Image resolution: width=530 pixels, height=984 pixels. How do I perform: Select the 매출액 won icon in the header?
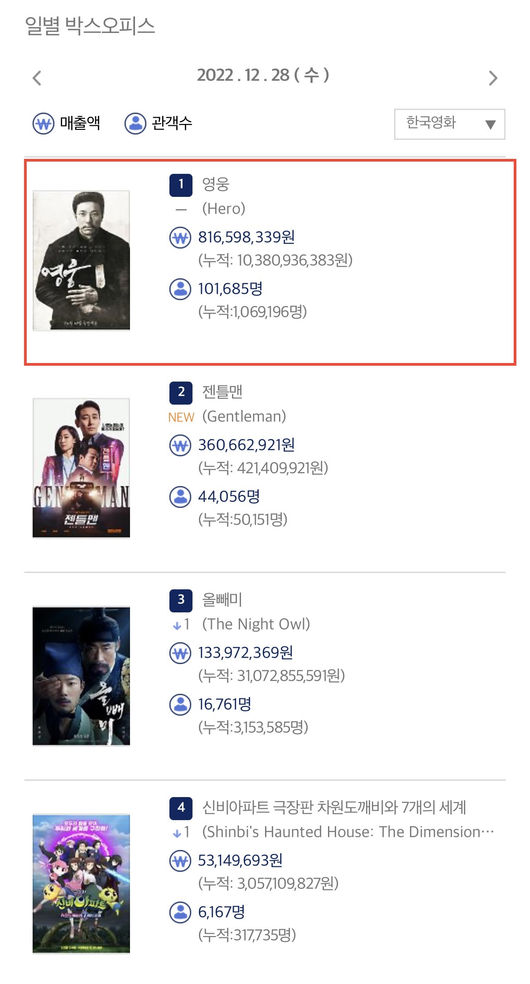43,124
